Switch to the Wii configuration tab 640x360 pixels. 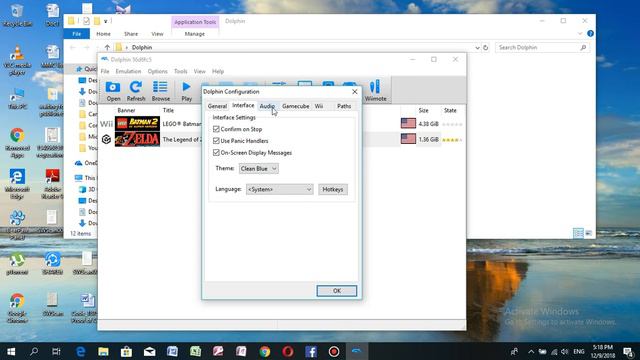pyautogui.click(x=319, y=106)
